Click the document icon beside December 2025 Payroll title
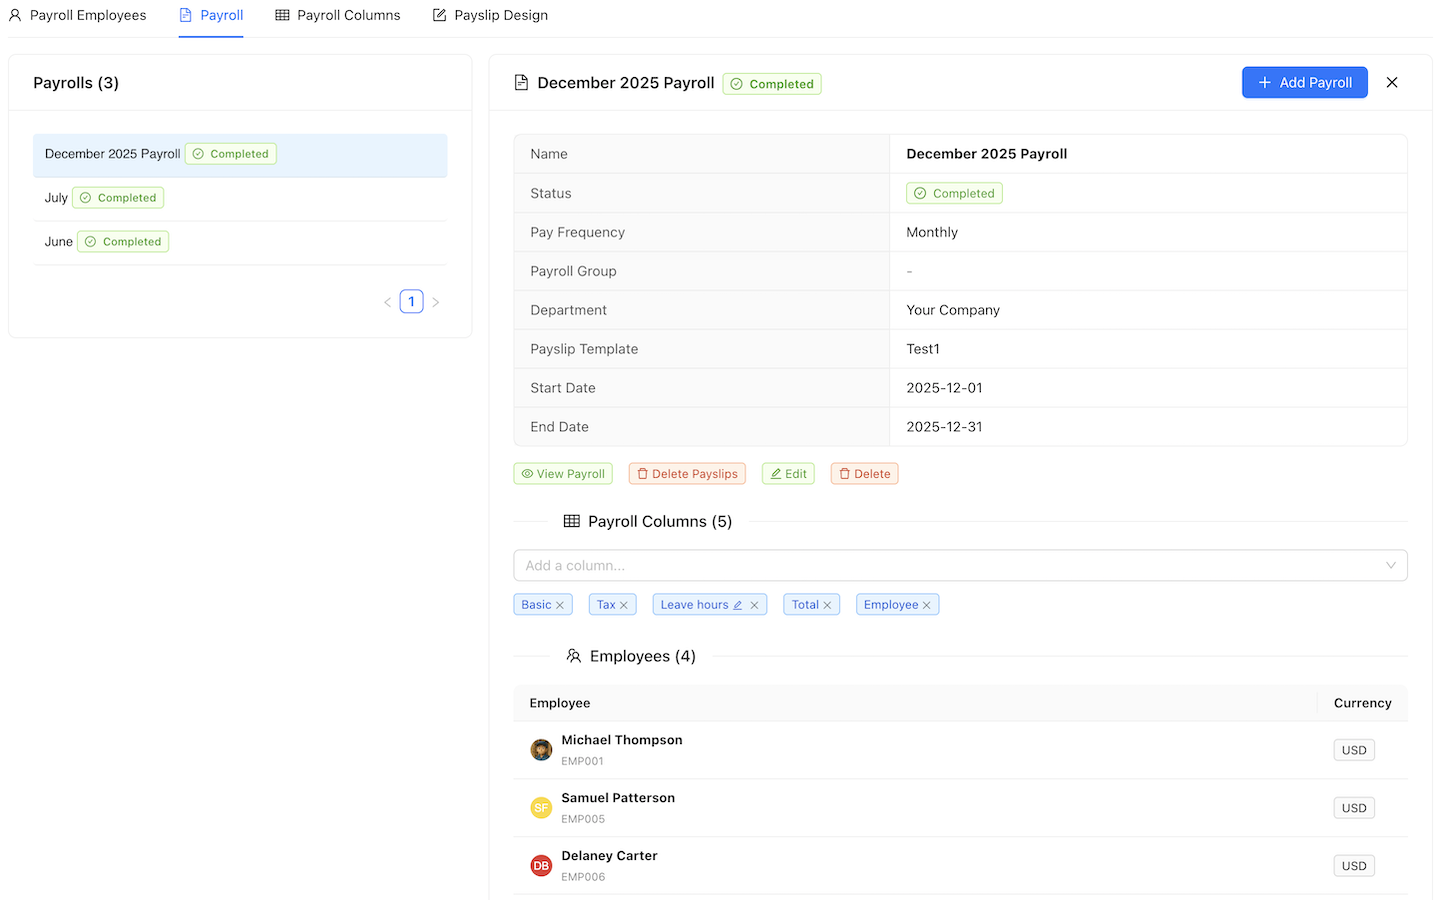Image resolution: width=1440 pixels, height=900 pixels. (x=521, y=83)
